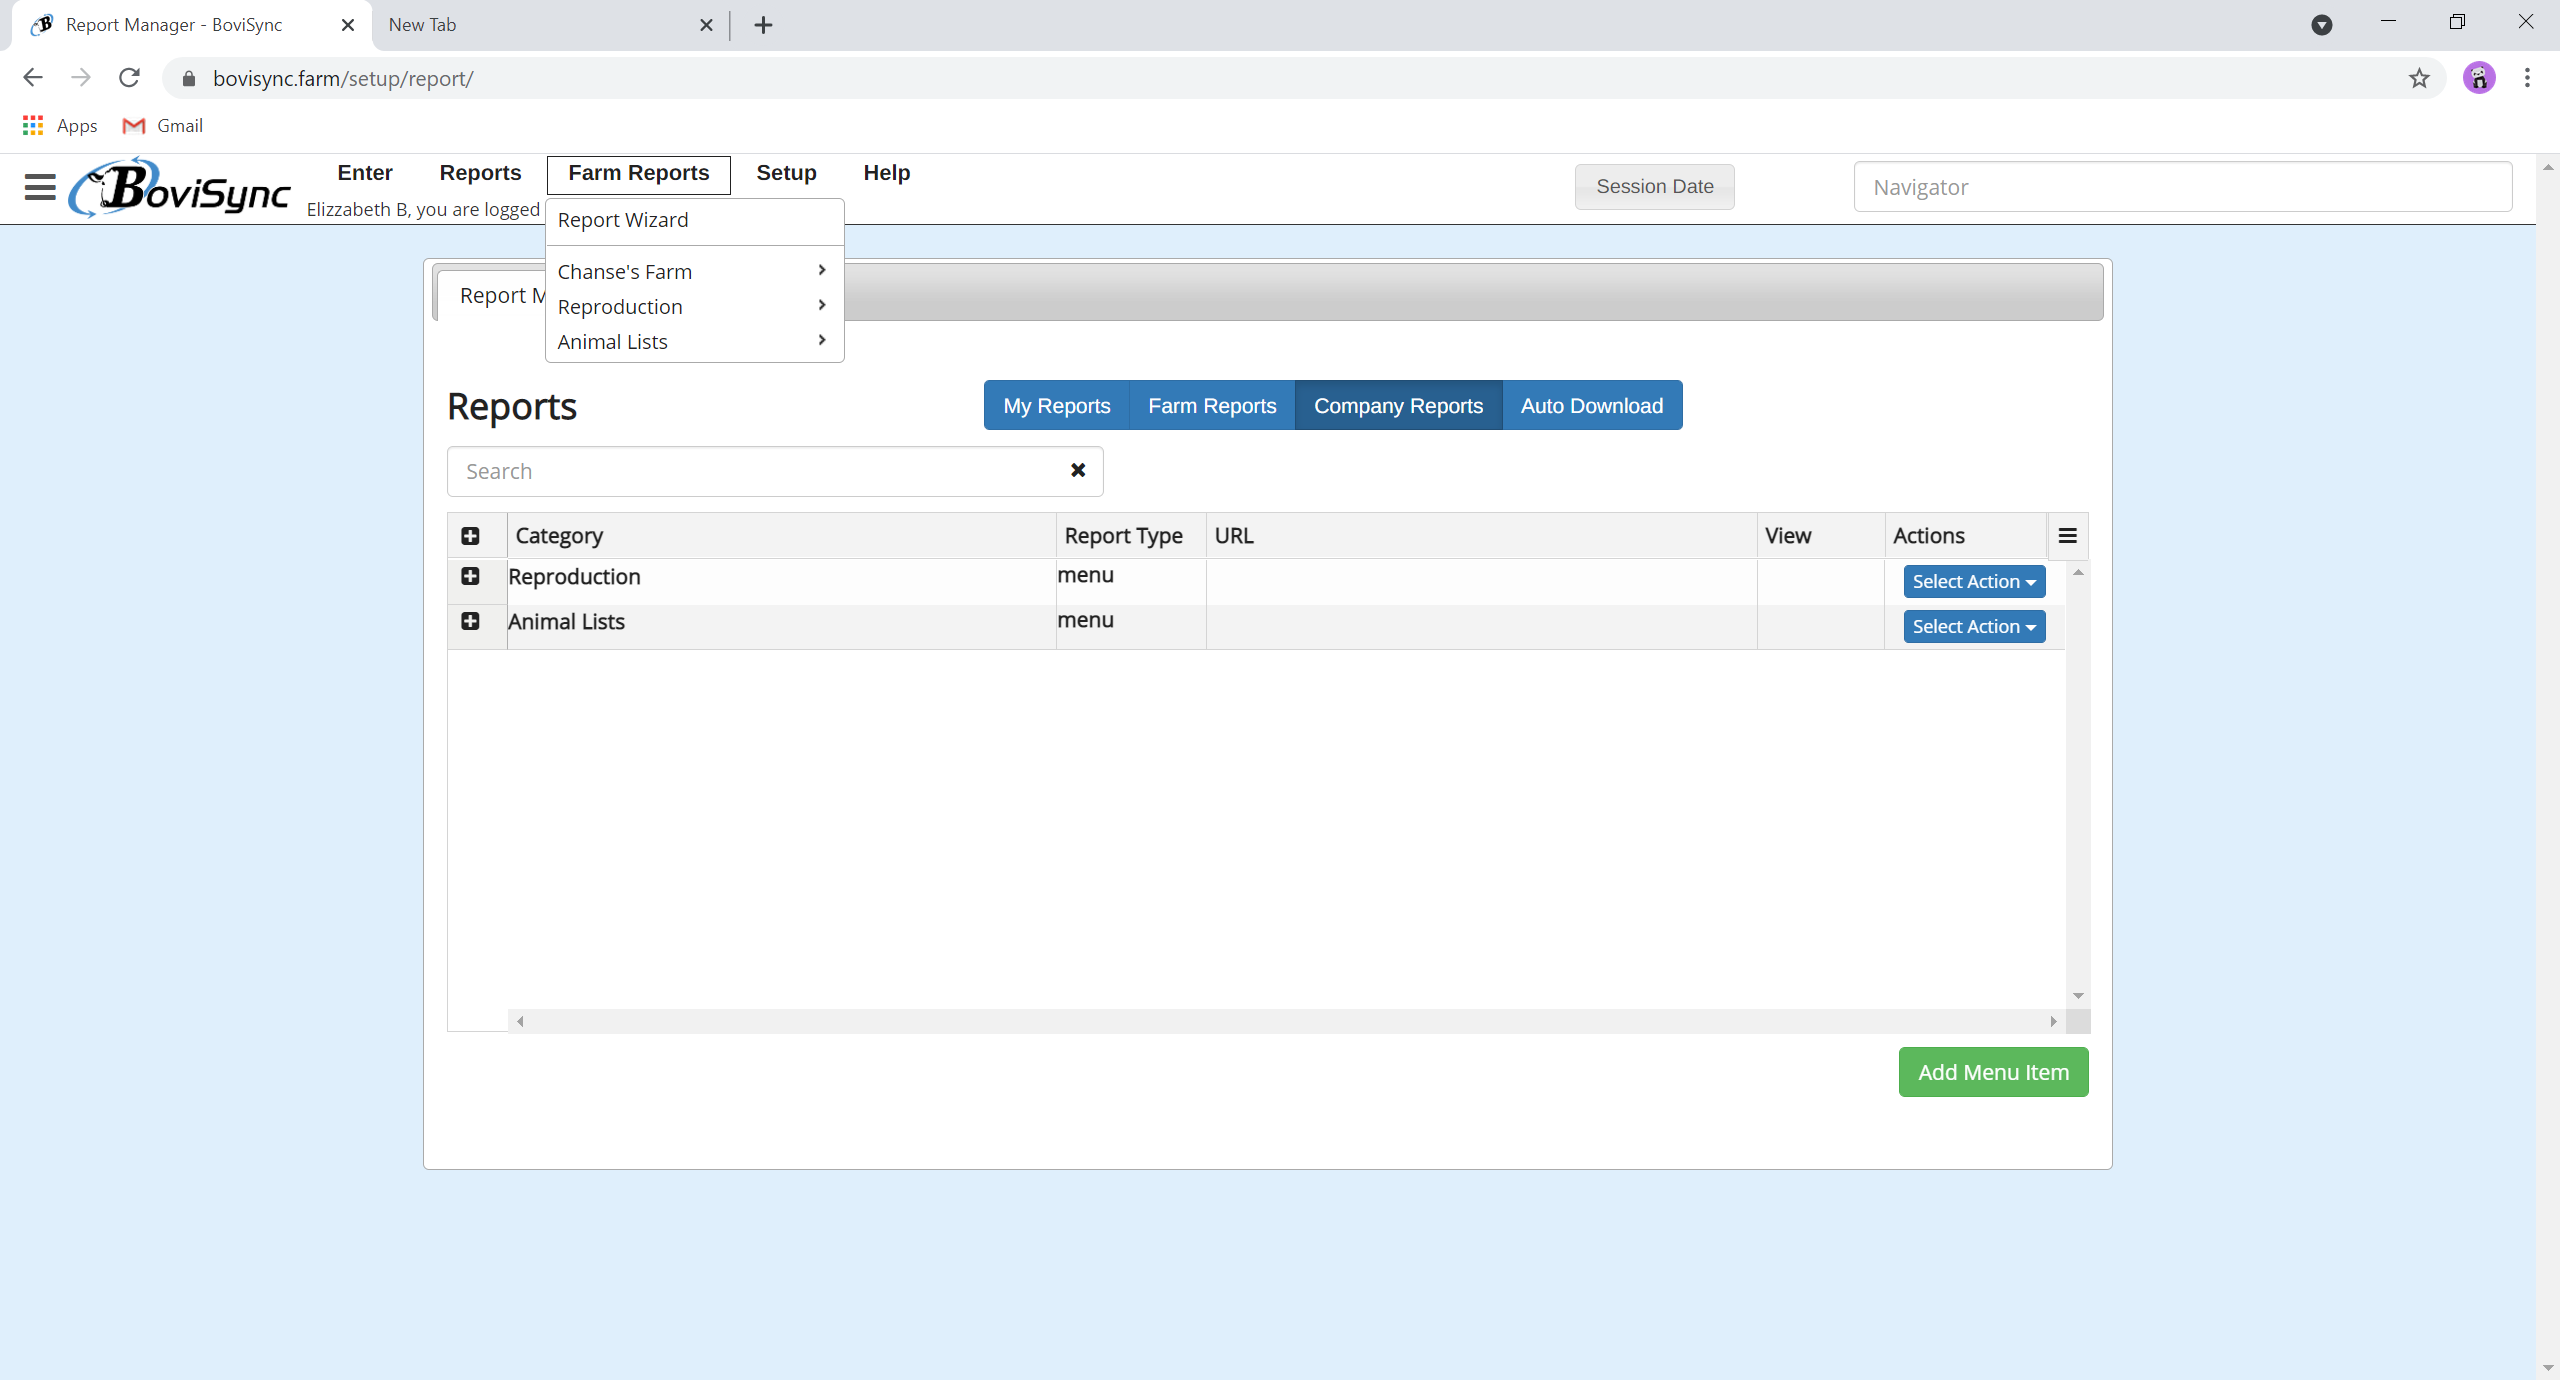Click the BoviSync logo
The image size is (2560, 1380).
click(180, 188)
